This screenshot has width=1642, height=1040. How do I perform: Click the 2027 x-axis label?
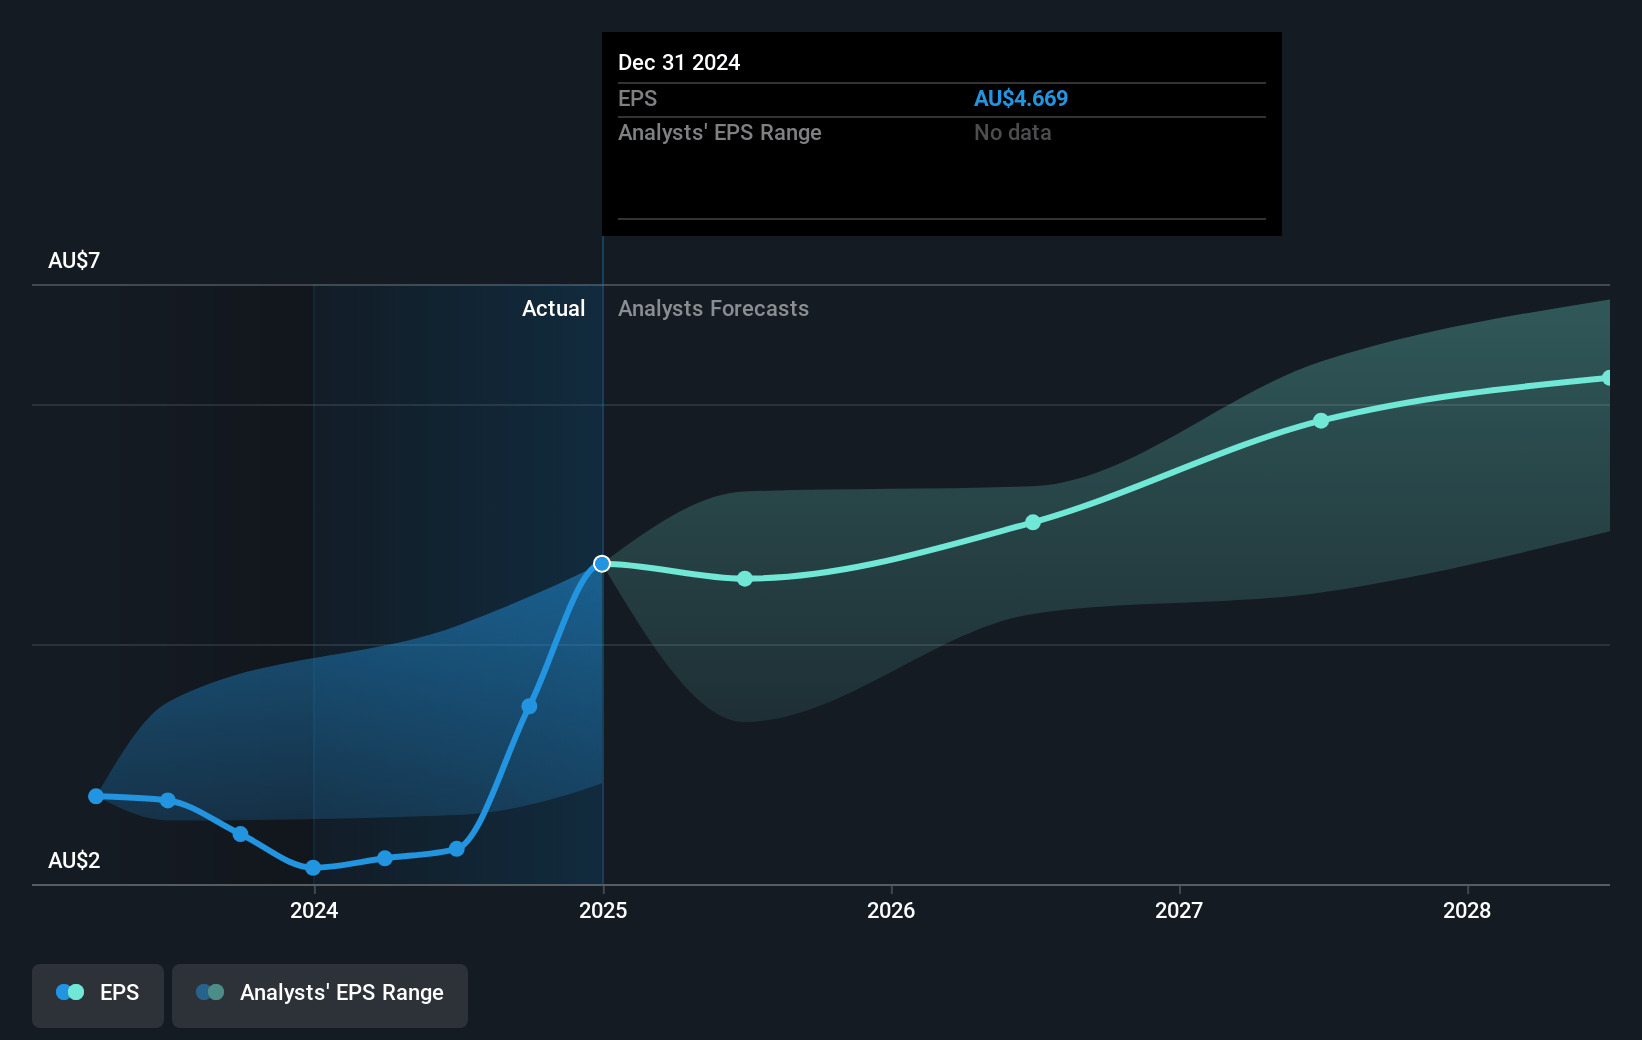[x=1179, y=910]
